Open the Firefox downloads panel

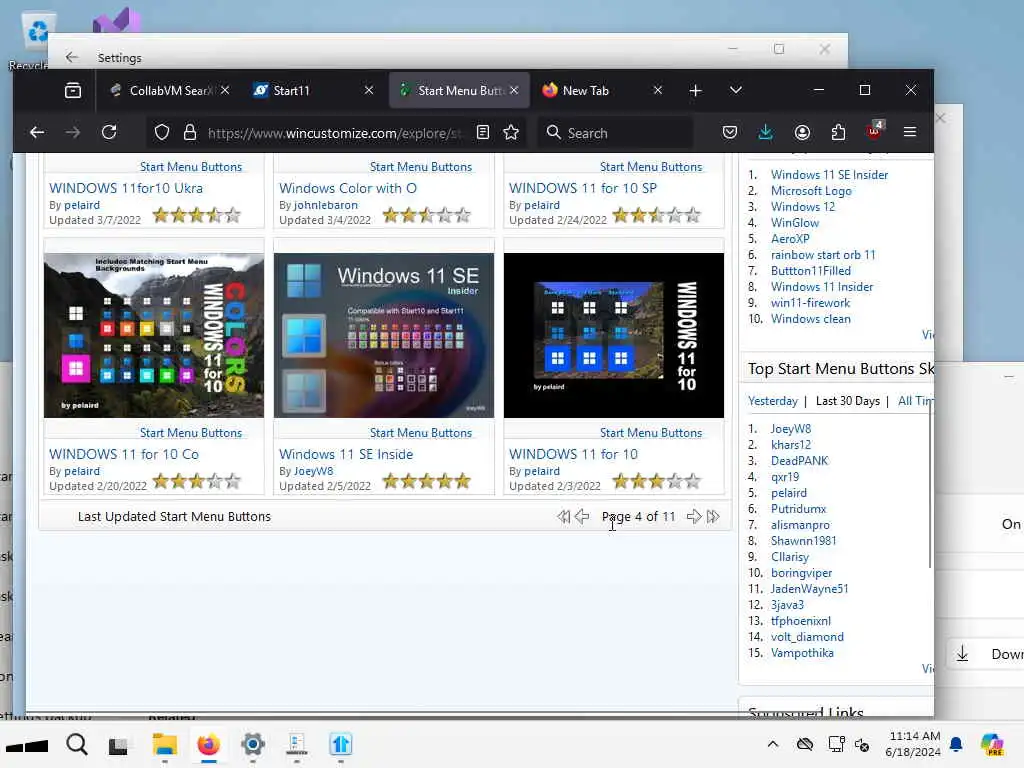(x=765, y=133)
